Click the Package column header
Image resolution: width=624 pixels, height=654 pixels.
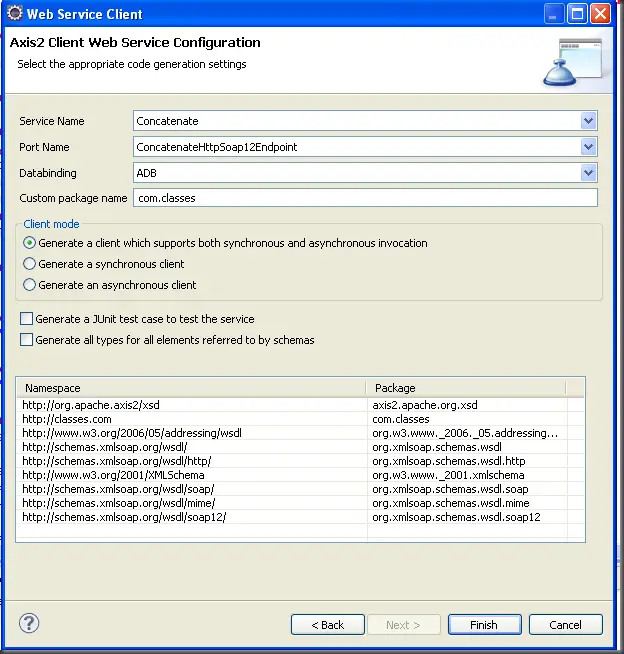[466, 388]
